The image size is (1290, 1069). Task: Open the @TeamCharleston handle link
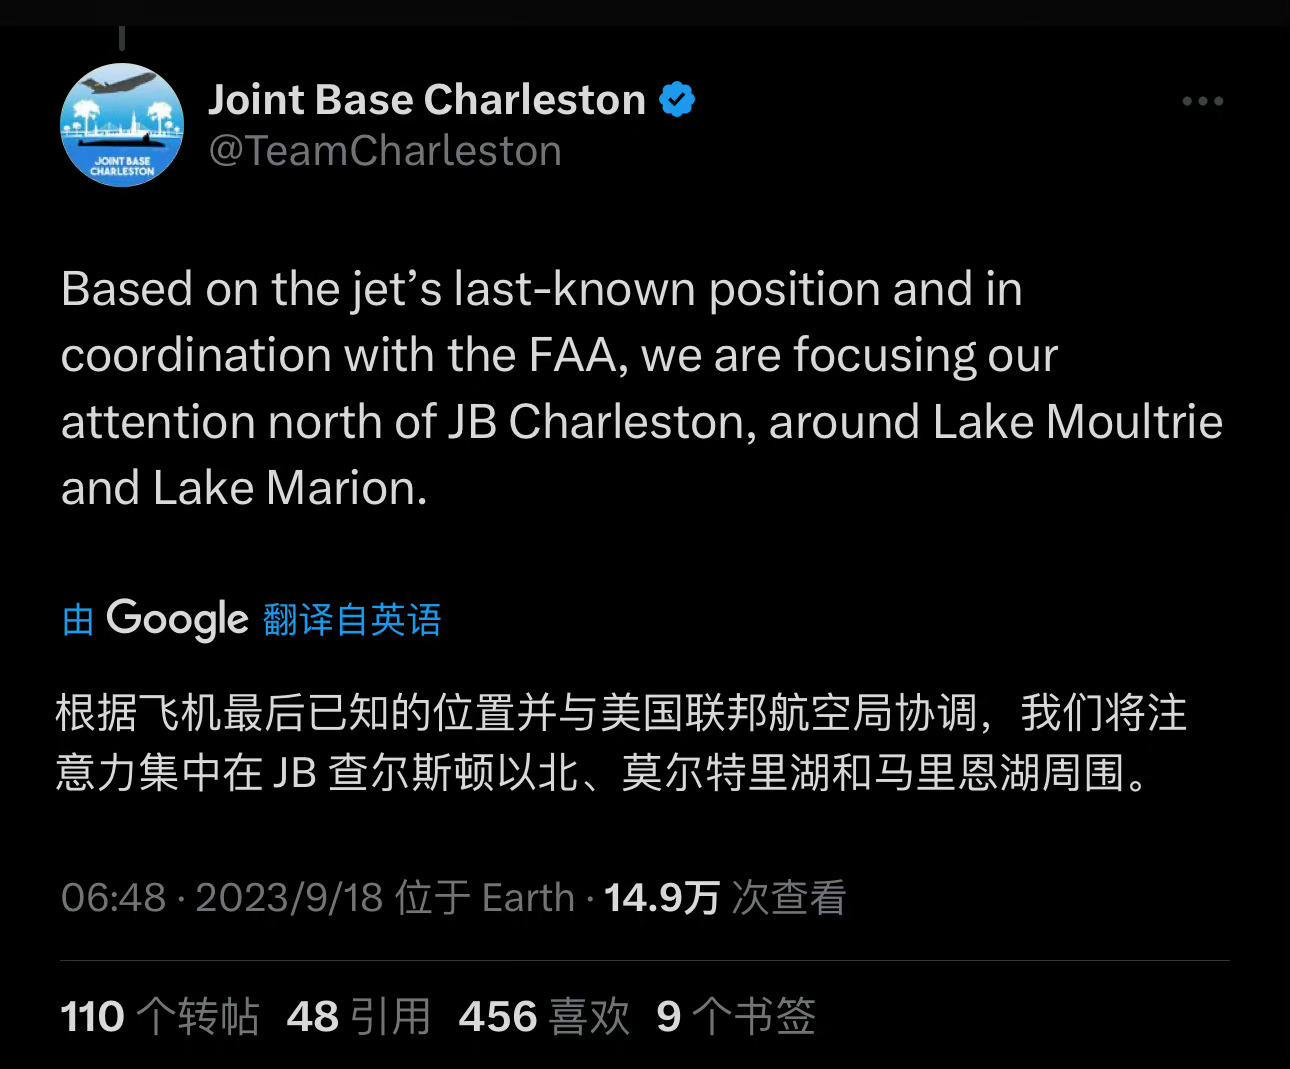(x=385, y=151)
